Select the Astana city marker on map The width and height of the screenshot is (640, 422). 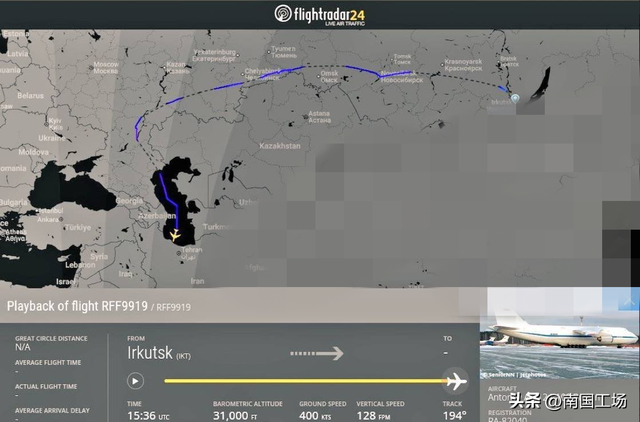click(305, 117)
